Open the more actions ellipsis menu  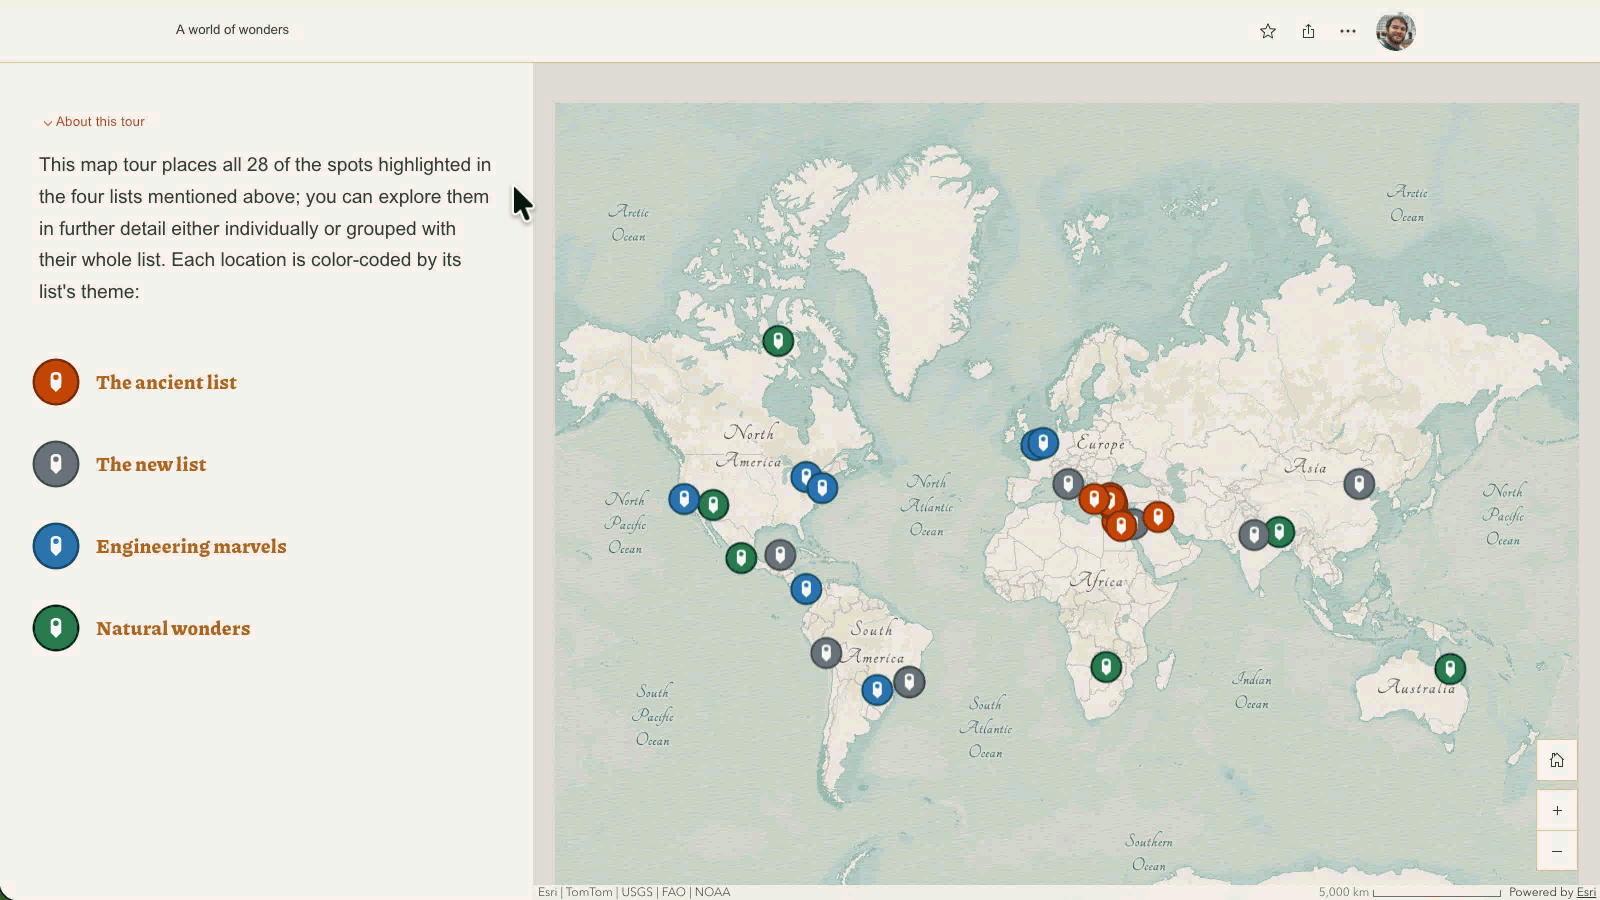tap(1348, 31)
